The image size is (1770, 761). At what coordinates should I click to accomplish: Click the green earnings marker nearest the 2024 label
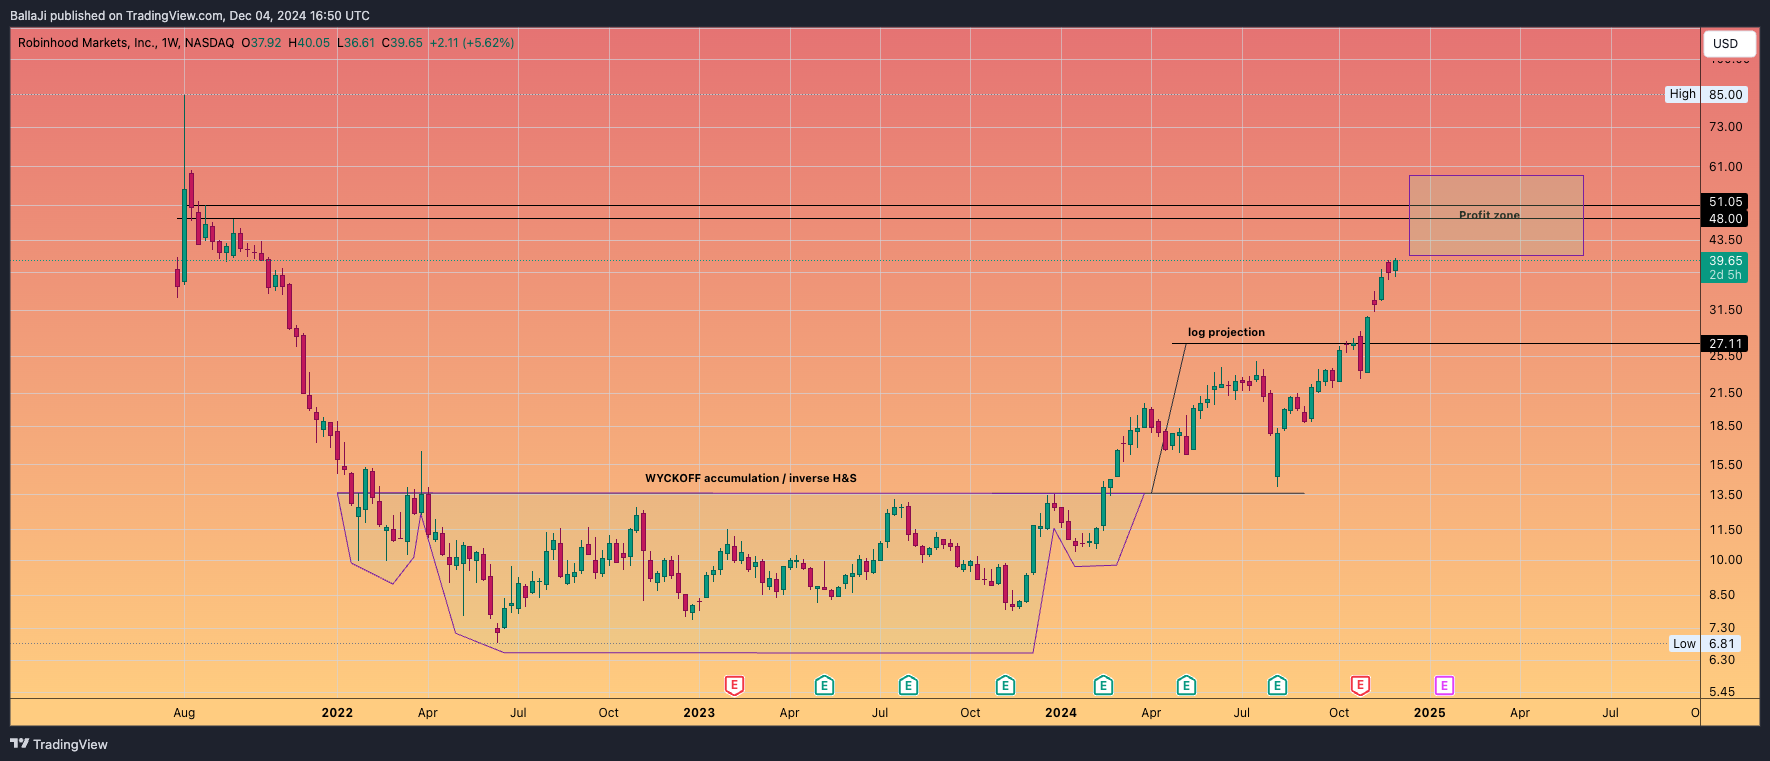tap(1103, 685)
